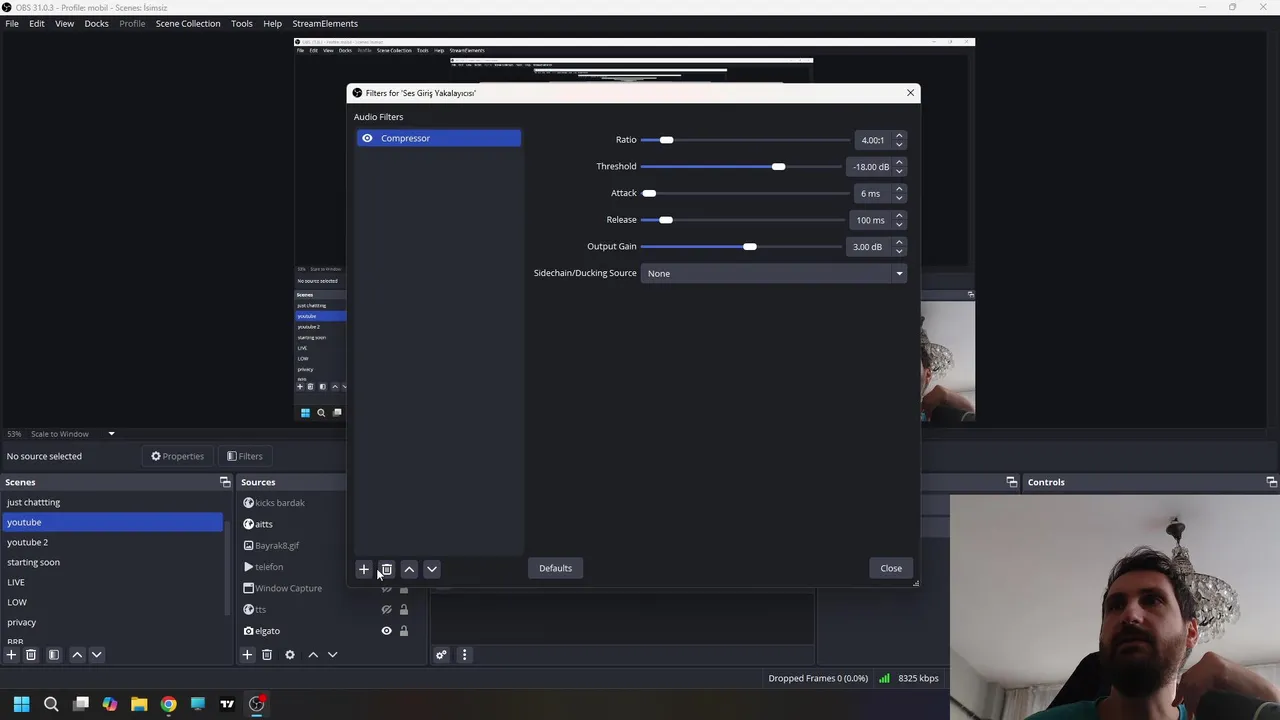This screenshot has height=720, width=1280.
Task: Pop out the Controls dock
Action: pos(1272,482)
